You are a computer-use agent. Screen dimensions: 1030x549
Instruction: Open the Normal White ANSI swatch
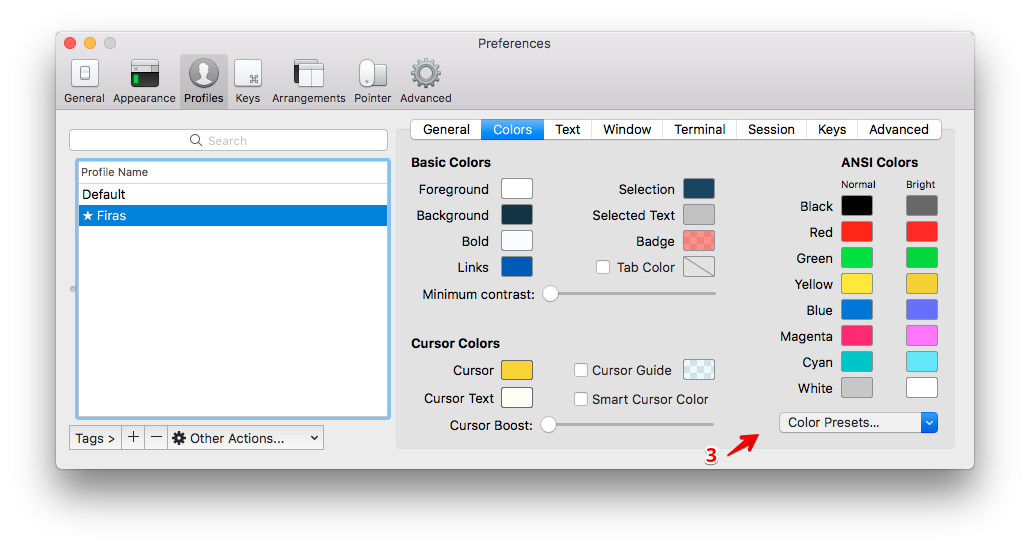coord(857,387)
